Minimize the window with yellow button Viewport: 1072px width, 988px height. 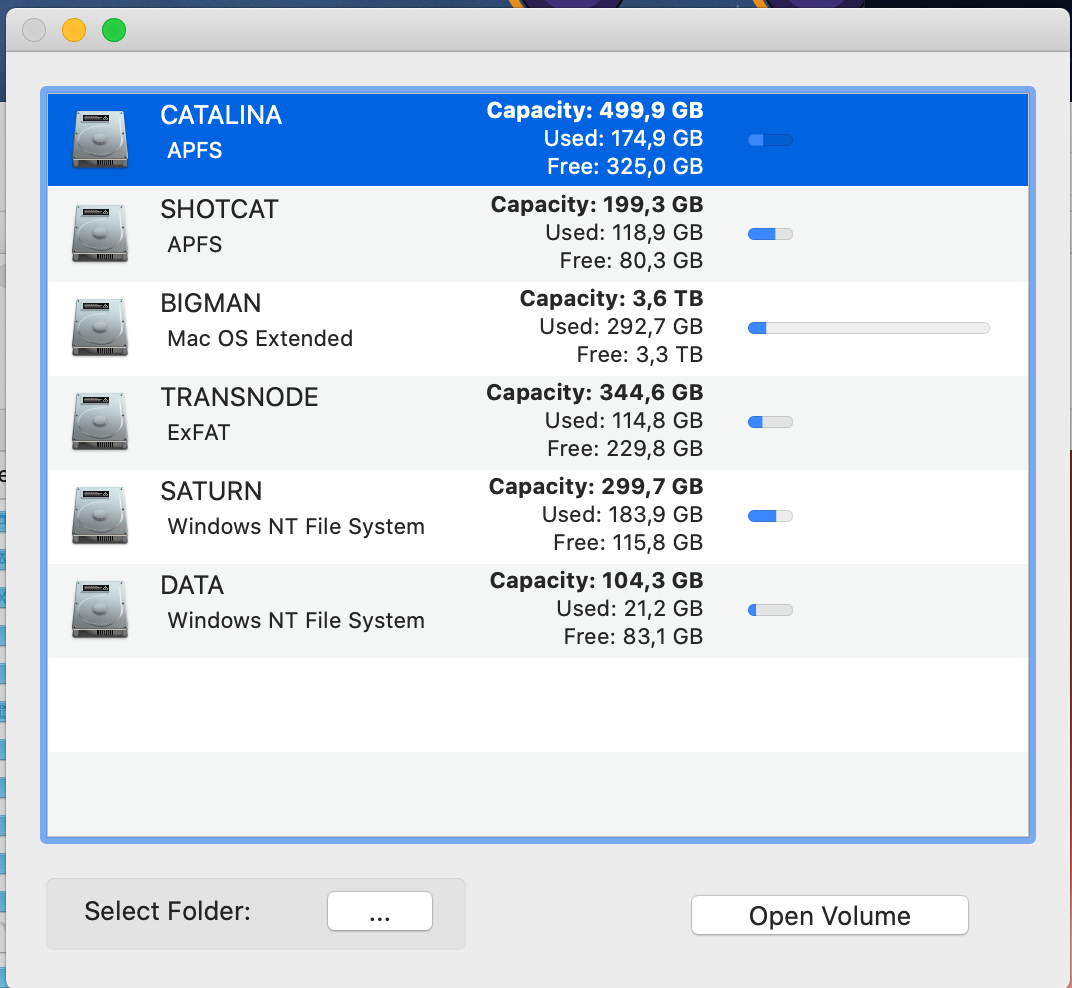click(74, 30)
